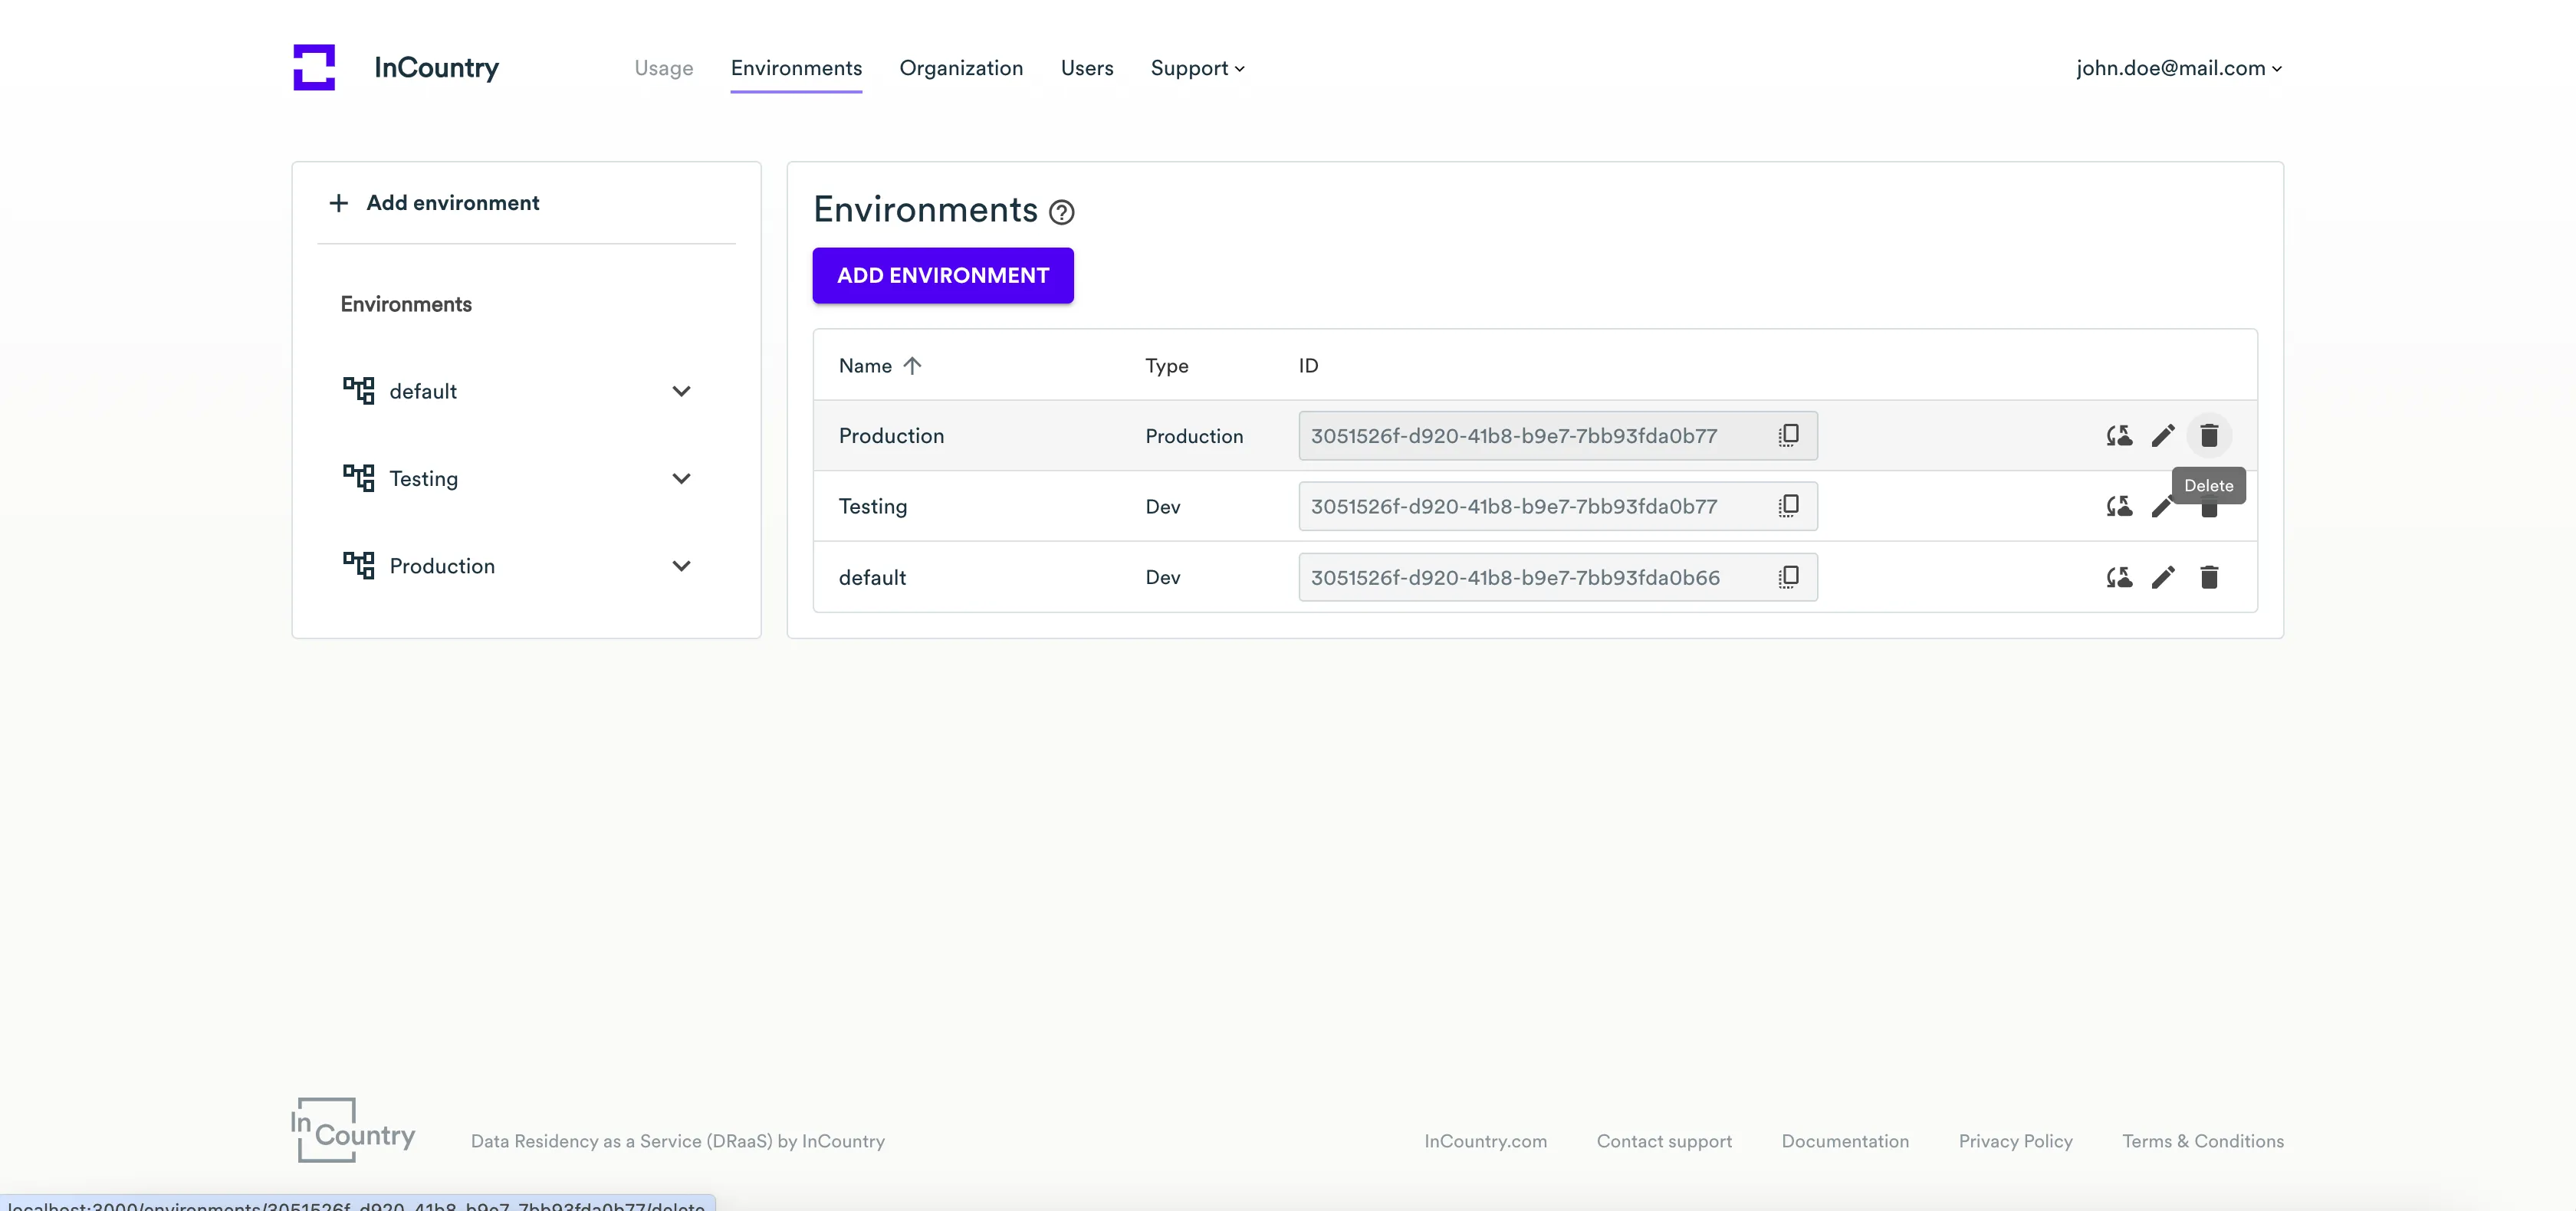This screenshot has height=1211, width=2576.
Task: Go to the Users tab
Action: coord(1086,68)
